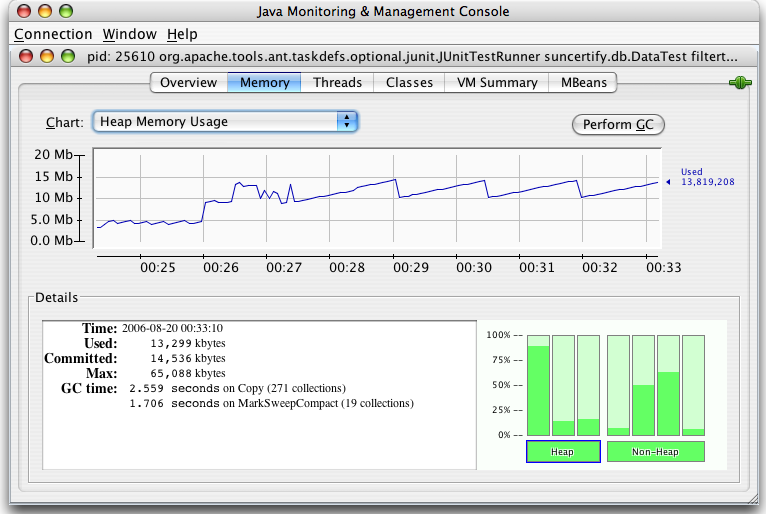Select the Non-Heap memory button
The width and height of the screenshot is (766, 514).
656,451
